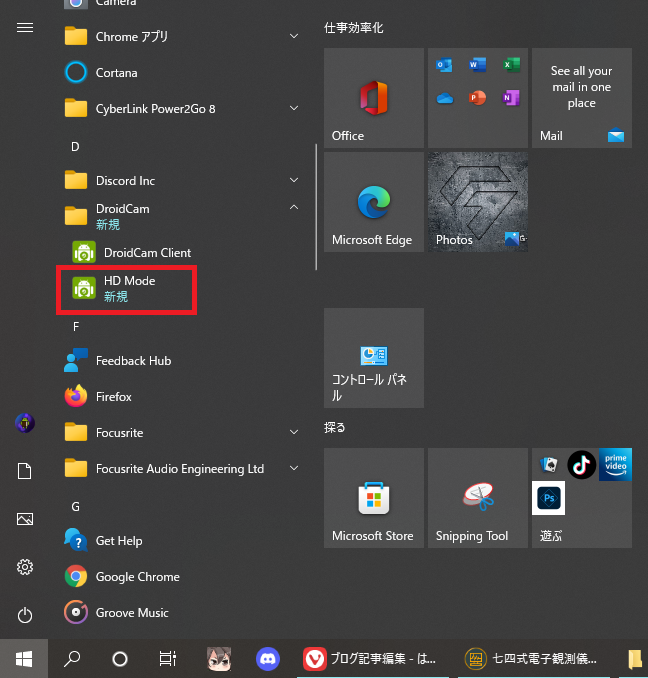The height and width of the screenshot is (678, 648).
Task: Open OneDrive in the Office group tile
Action: pyautogui.click(x=444, y=99)
